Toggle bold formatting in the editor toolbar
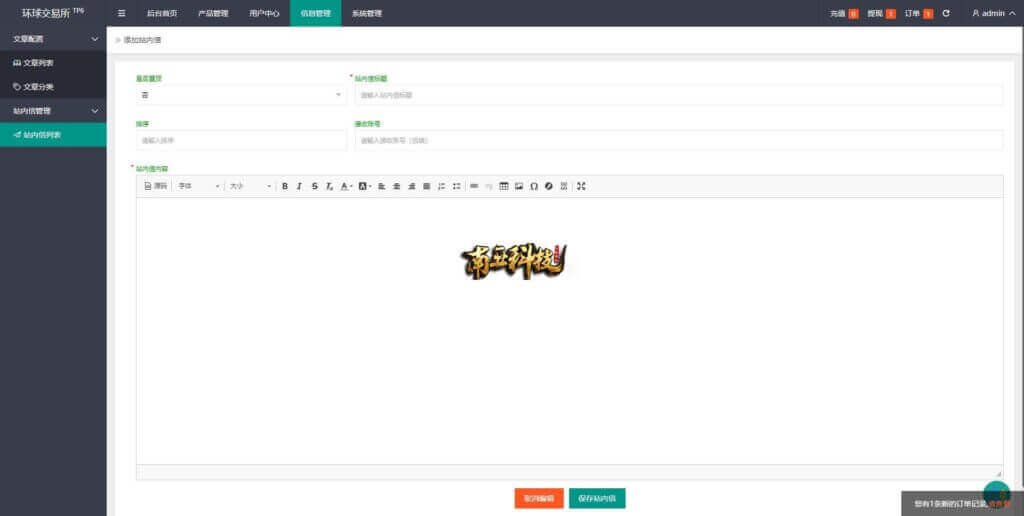Viewport: 1024px width, 516px height. [x=285, y=186]
